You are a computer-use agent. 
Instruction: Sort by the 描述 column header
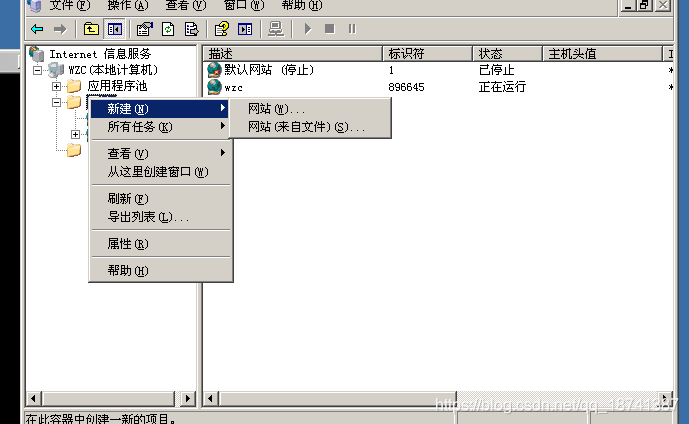[293, 54]
